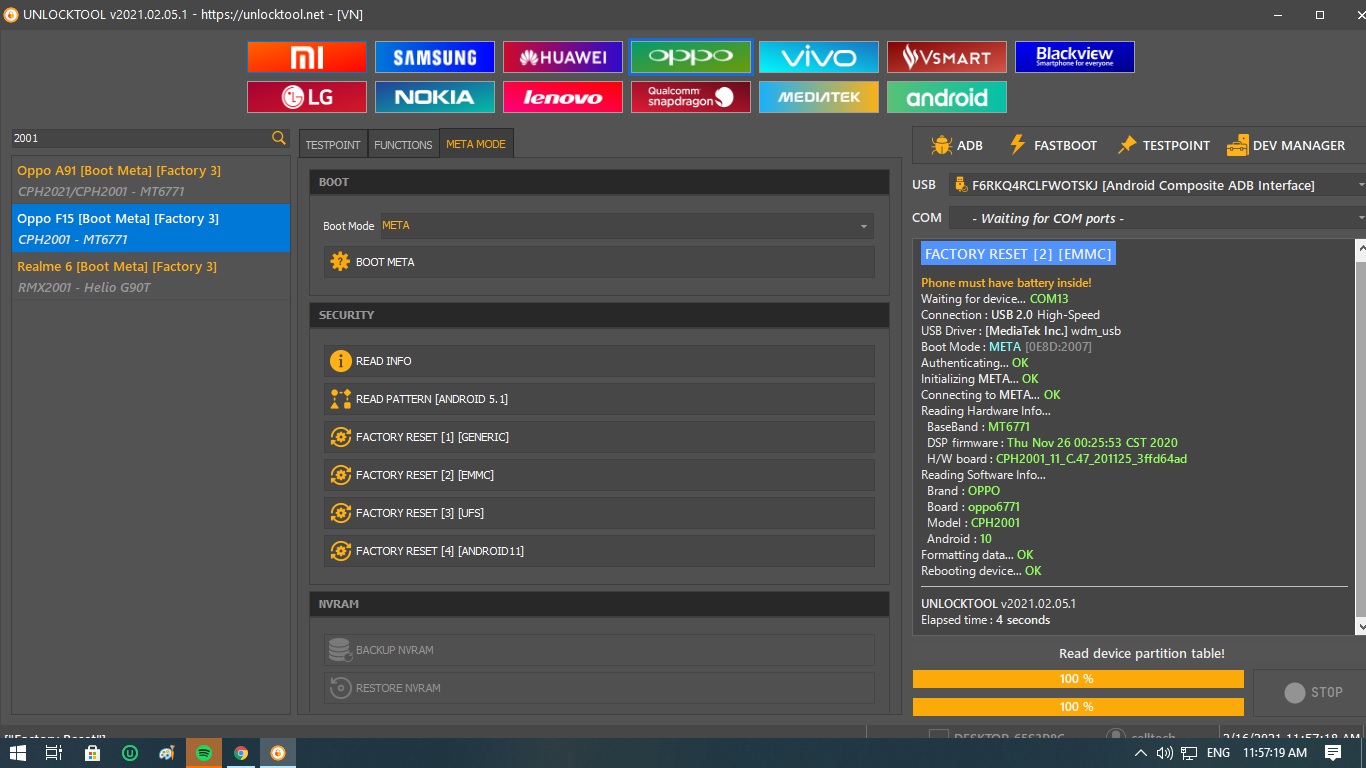Select the Vivo brand tile

[819, 57]
